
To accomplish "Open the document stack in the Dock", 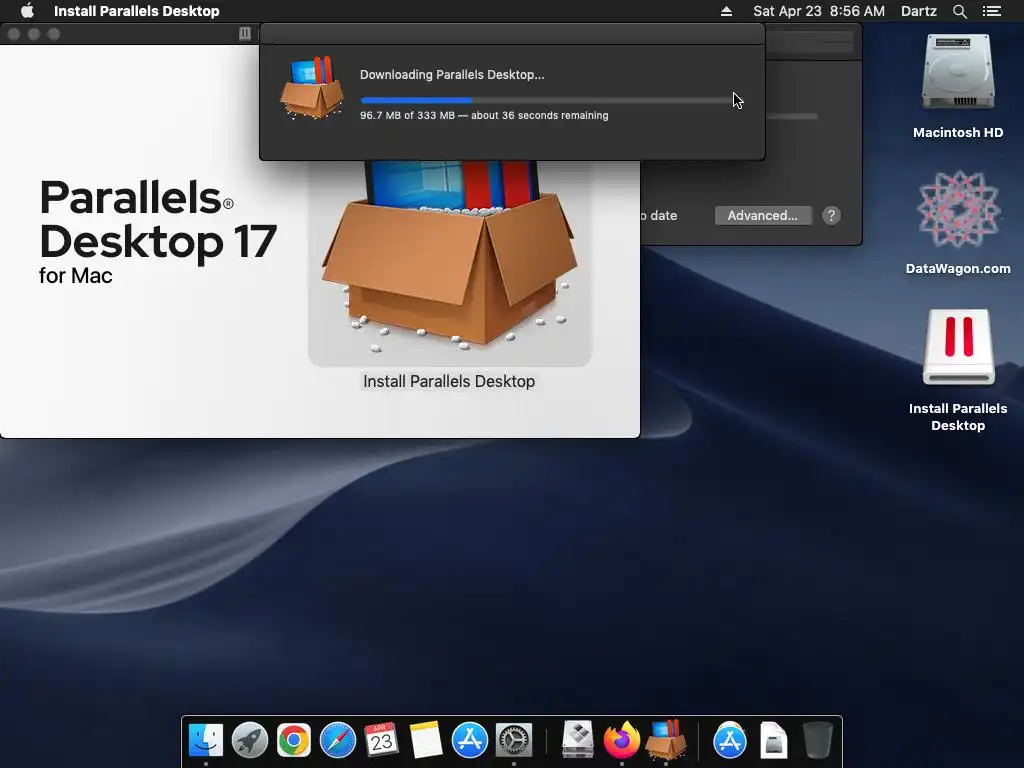I will tap(774, 740).
